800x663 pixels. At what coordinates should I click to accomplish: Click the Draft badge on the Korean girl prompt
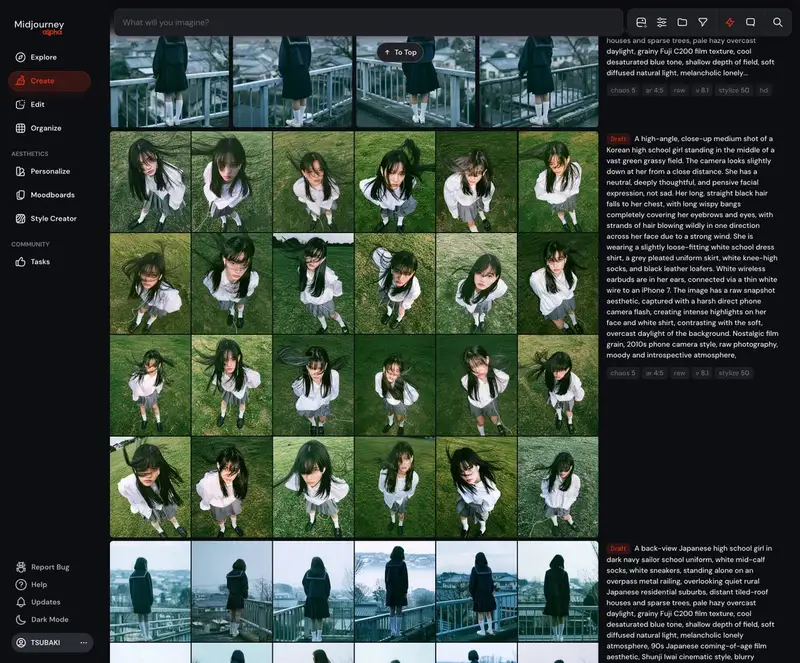[x=618, y=139]
